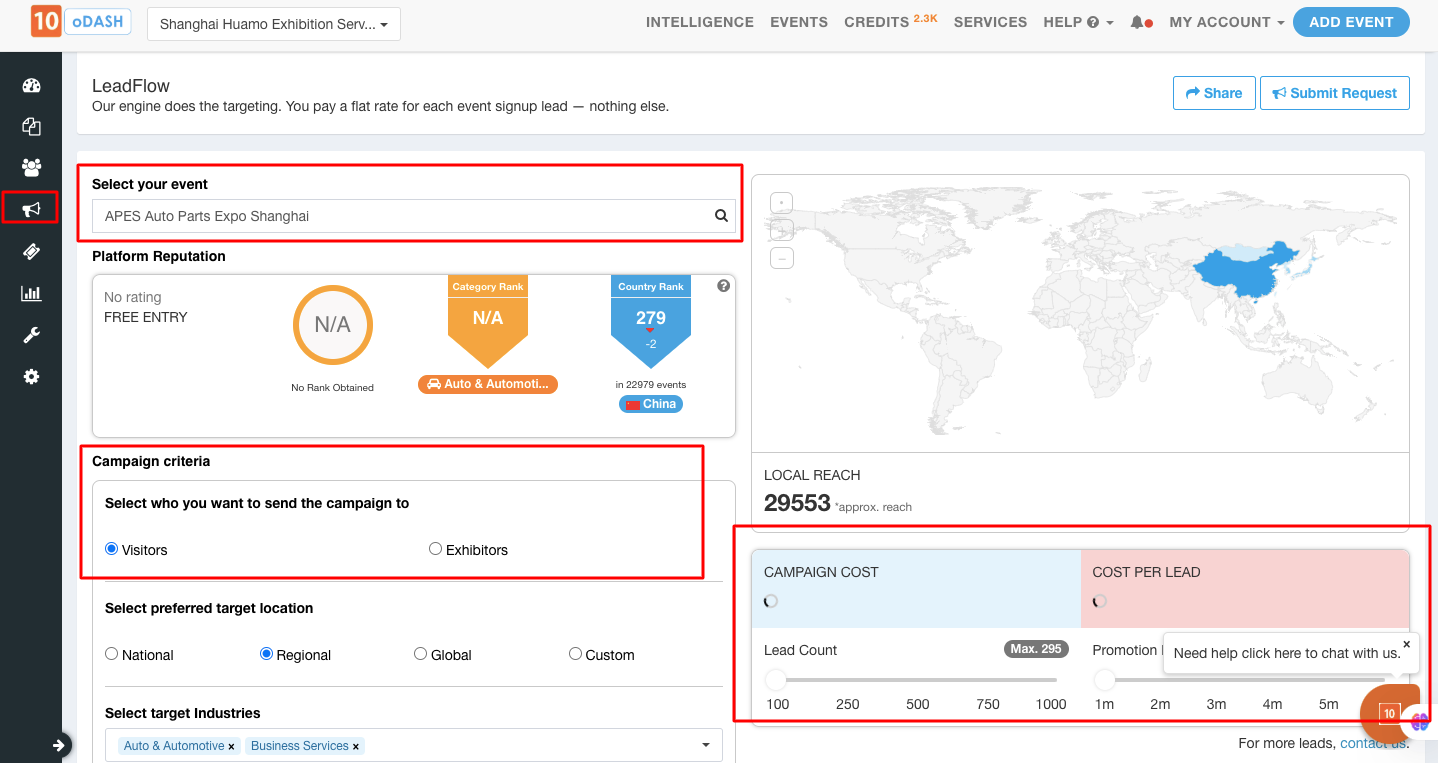Click the Submit Request button
The width and height of the screenshot is (1438, 763).
(1335, 93)
